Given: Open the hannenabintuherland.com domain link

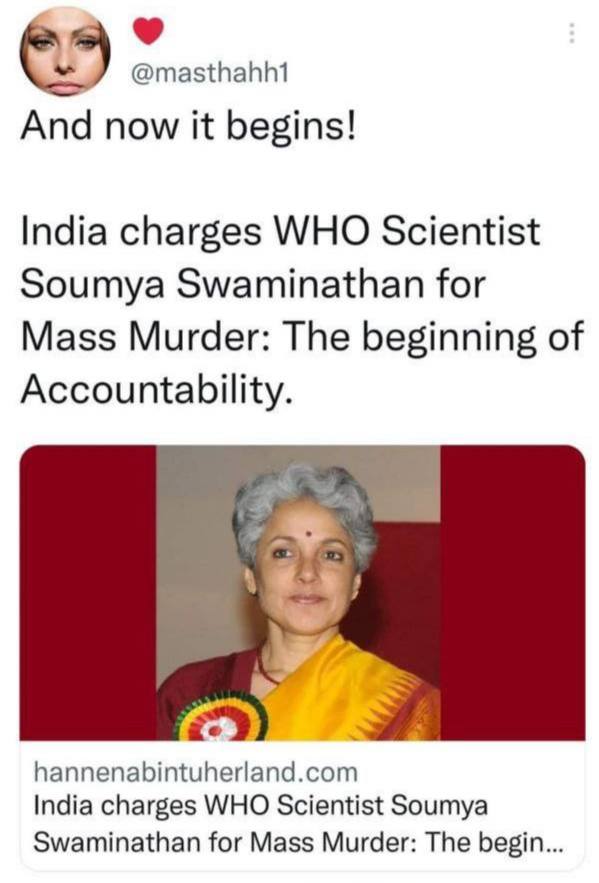Looking at the screenshot, I should coord(196,772).
